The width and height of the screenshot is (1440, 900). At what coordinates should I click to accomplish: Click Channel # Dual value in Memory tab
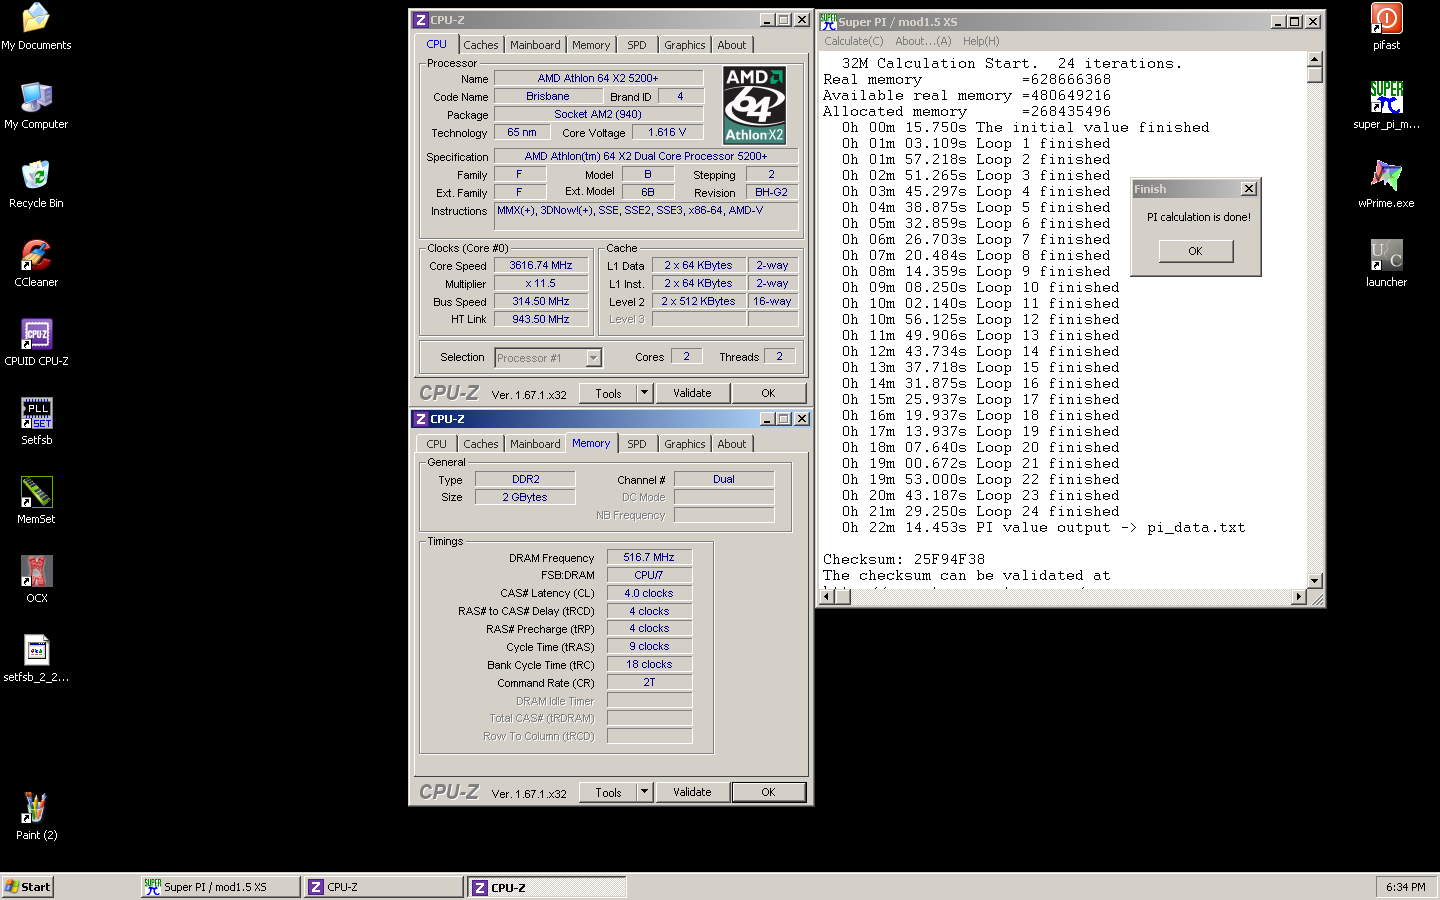[x=724, y=479]
